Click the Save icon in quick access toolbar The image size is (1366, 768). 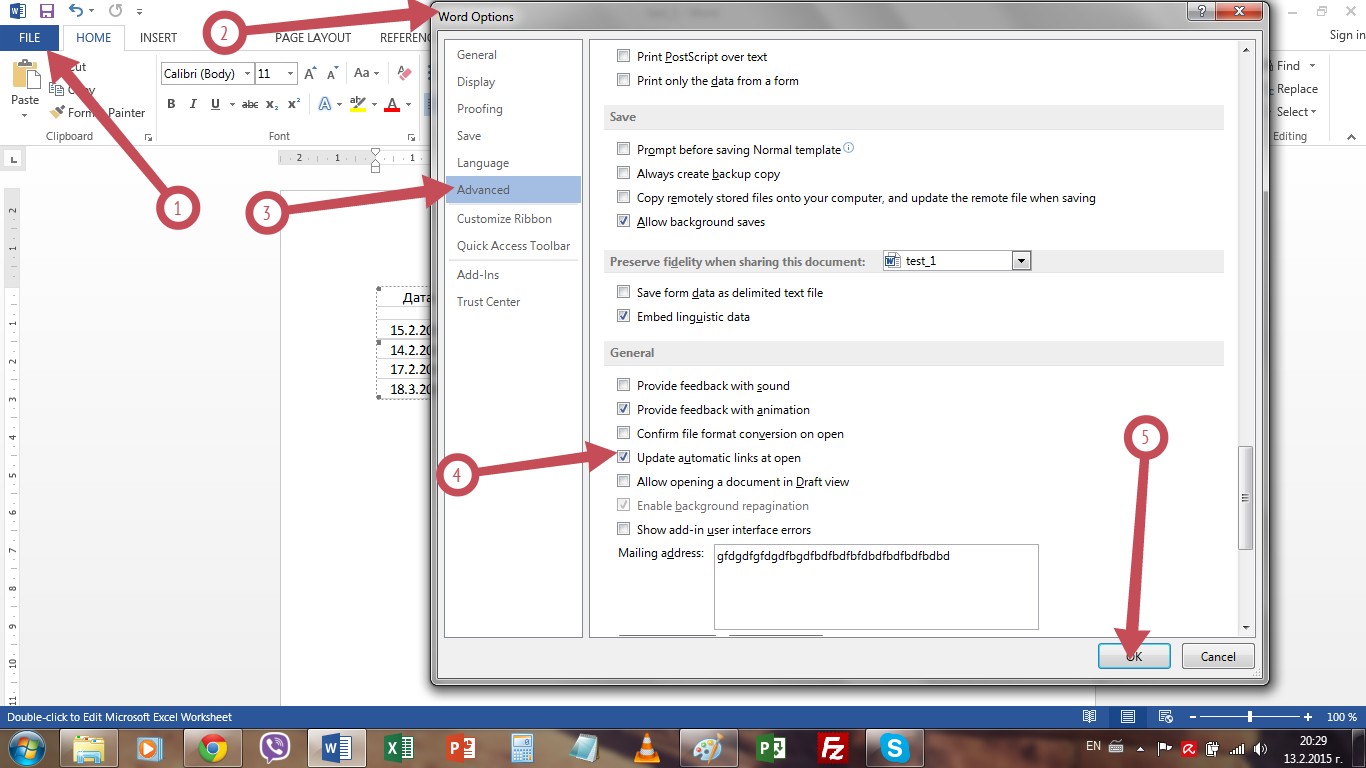point(46,12)
